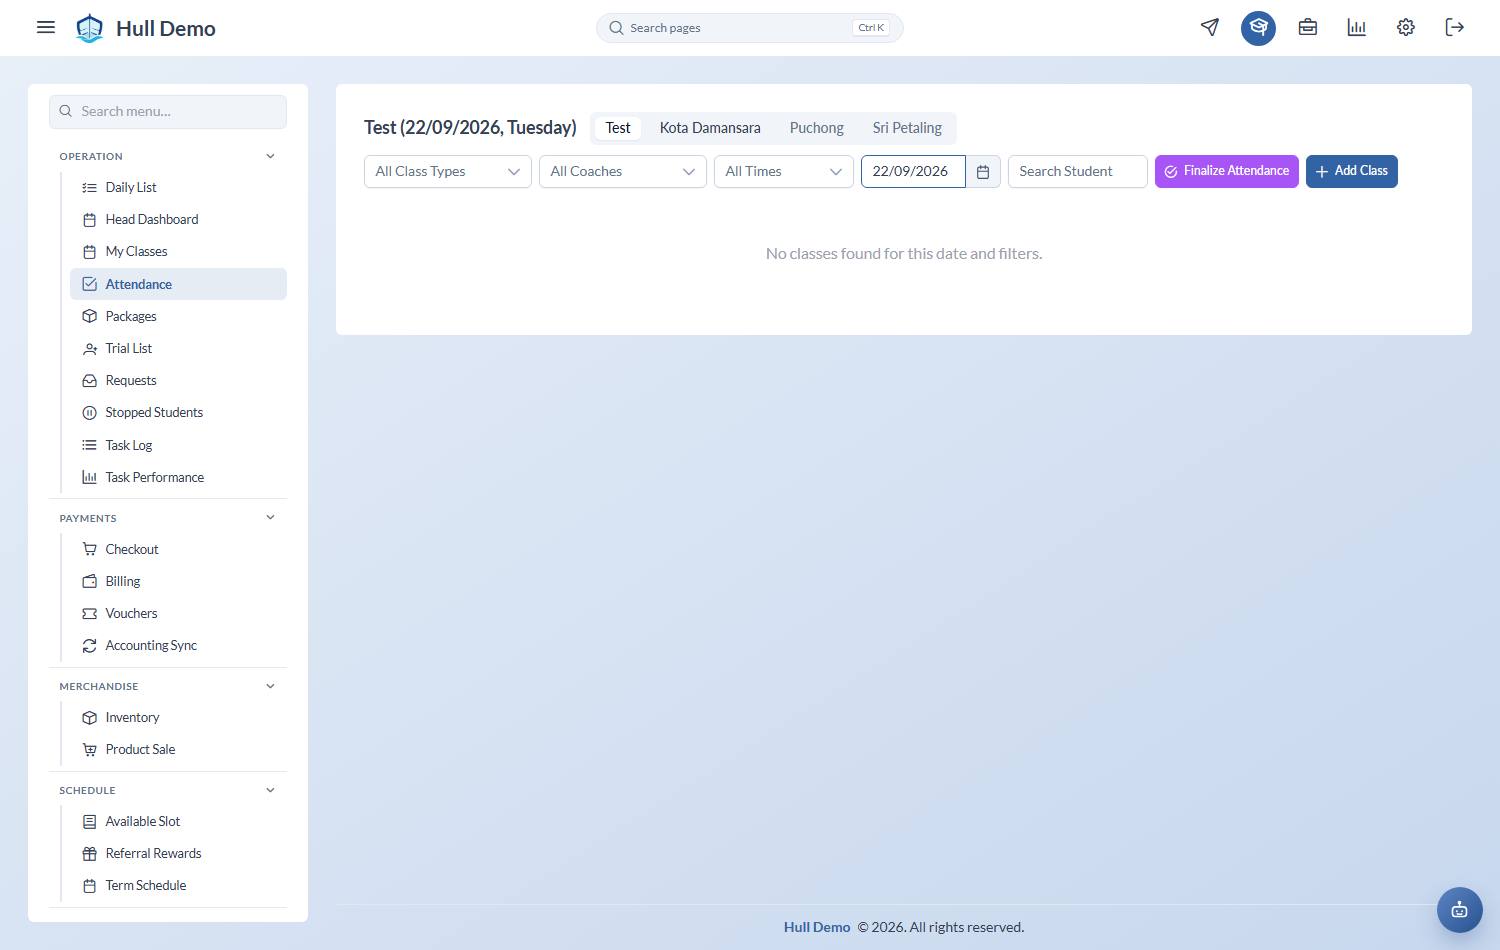Open the calendar date picker icon
The height and width of the screenshot is (950, 1500).
point(983,172)
